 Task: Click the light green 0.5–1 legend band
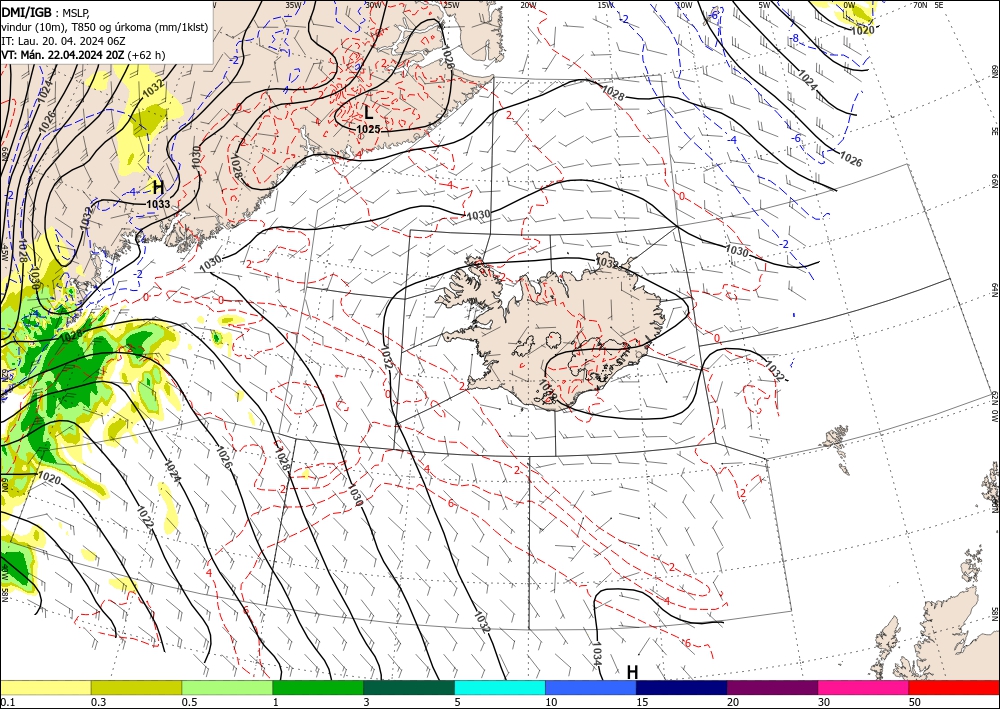coord(227,687)
